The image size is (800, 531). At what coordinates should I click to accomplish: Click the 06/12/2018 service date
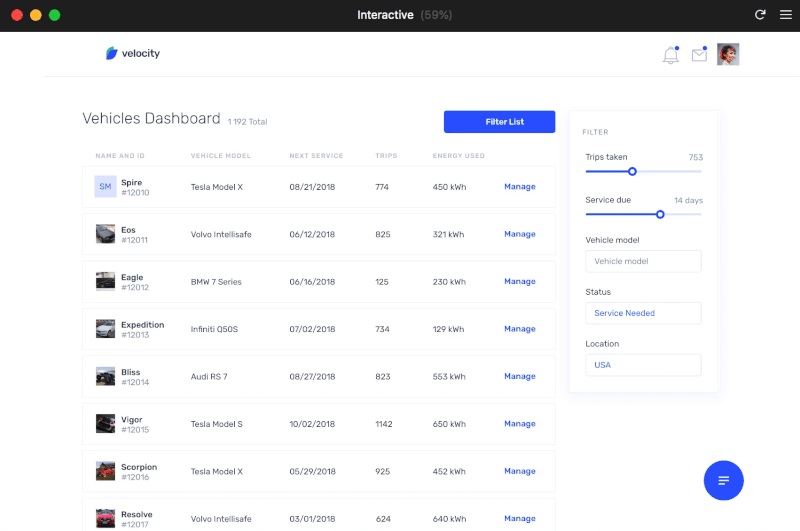point(312,234)
